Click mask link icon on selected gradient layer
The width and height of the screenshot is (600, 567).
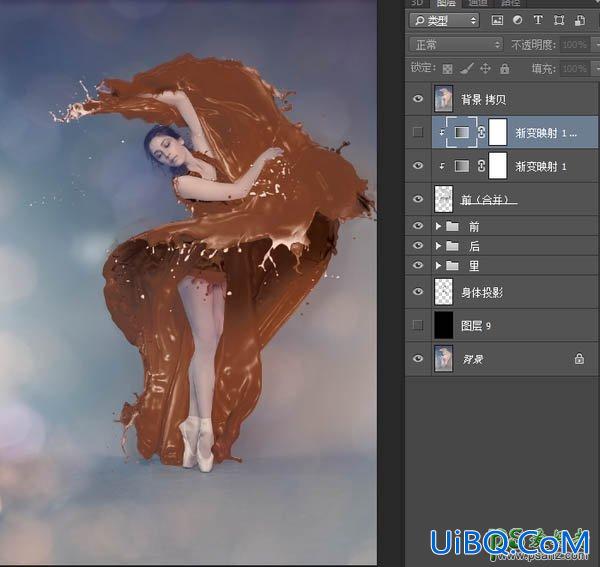(481, 132)
